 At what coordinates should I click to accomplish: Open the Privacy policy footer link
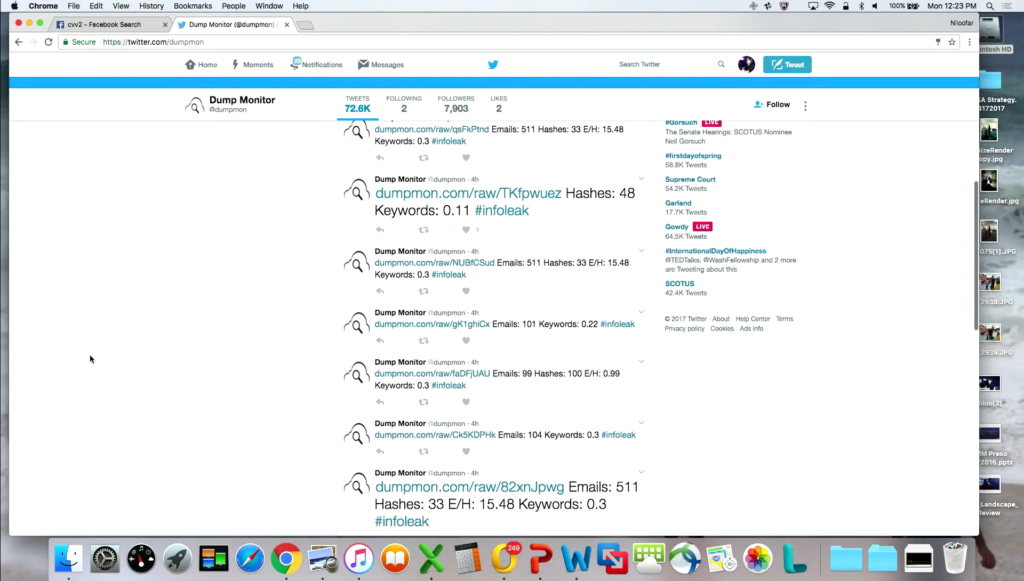coord(684,328)
